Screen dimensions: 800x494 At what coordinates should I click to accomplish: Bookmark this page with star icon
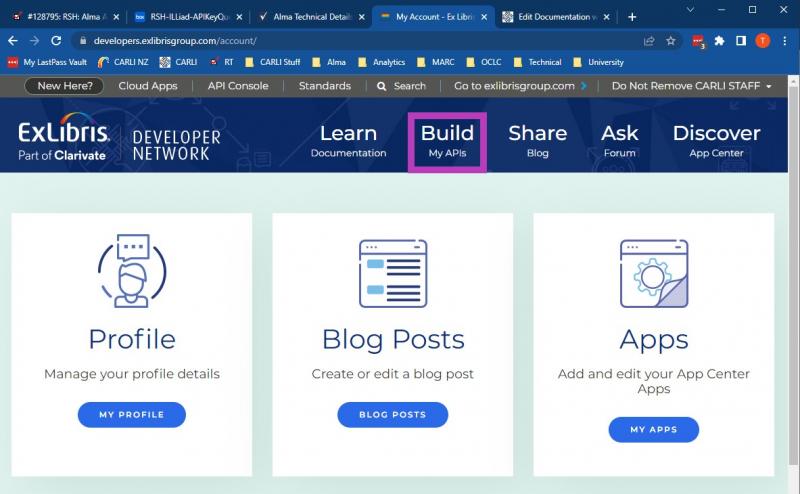(670, 41)
